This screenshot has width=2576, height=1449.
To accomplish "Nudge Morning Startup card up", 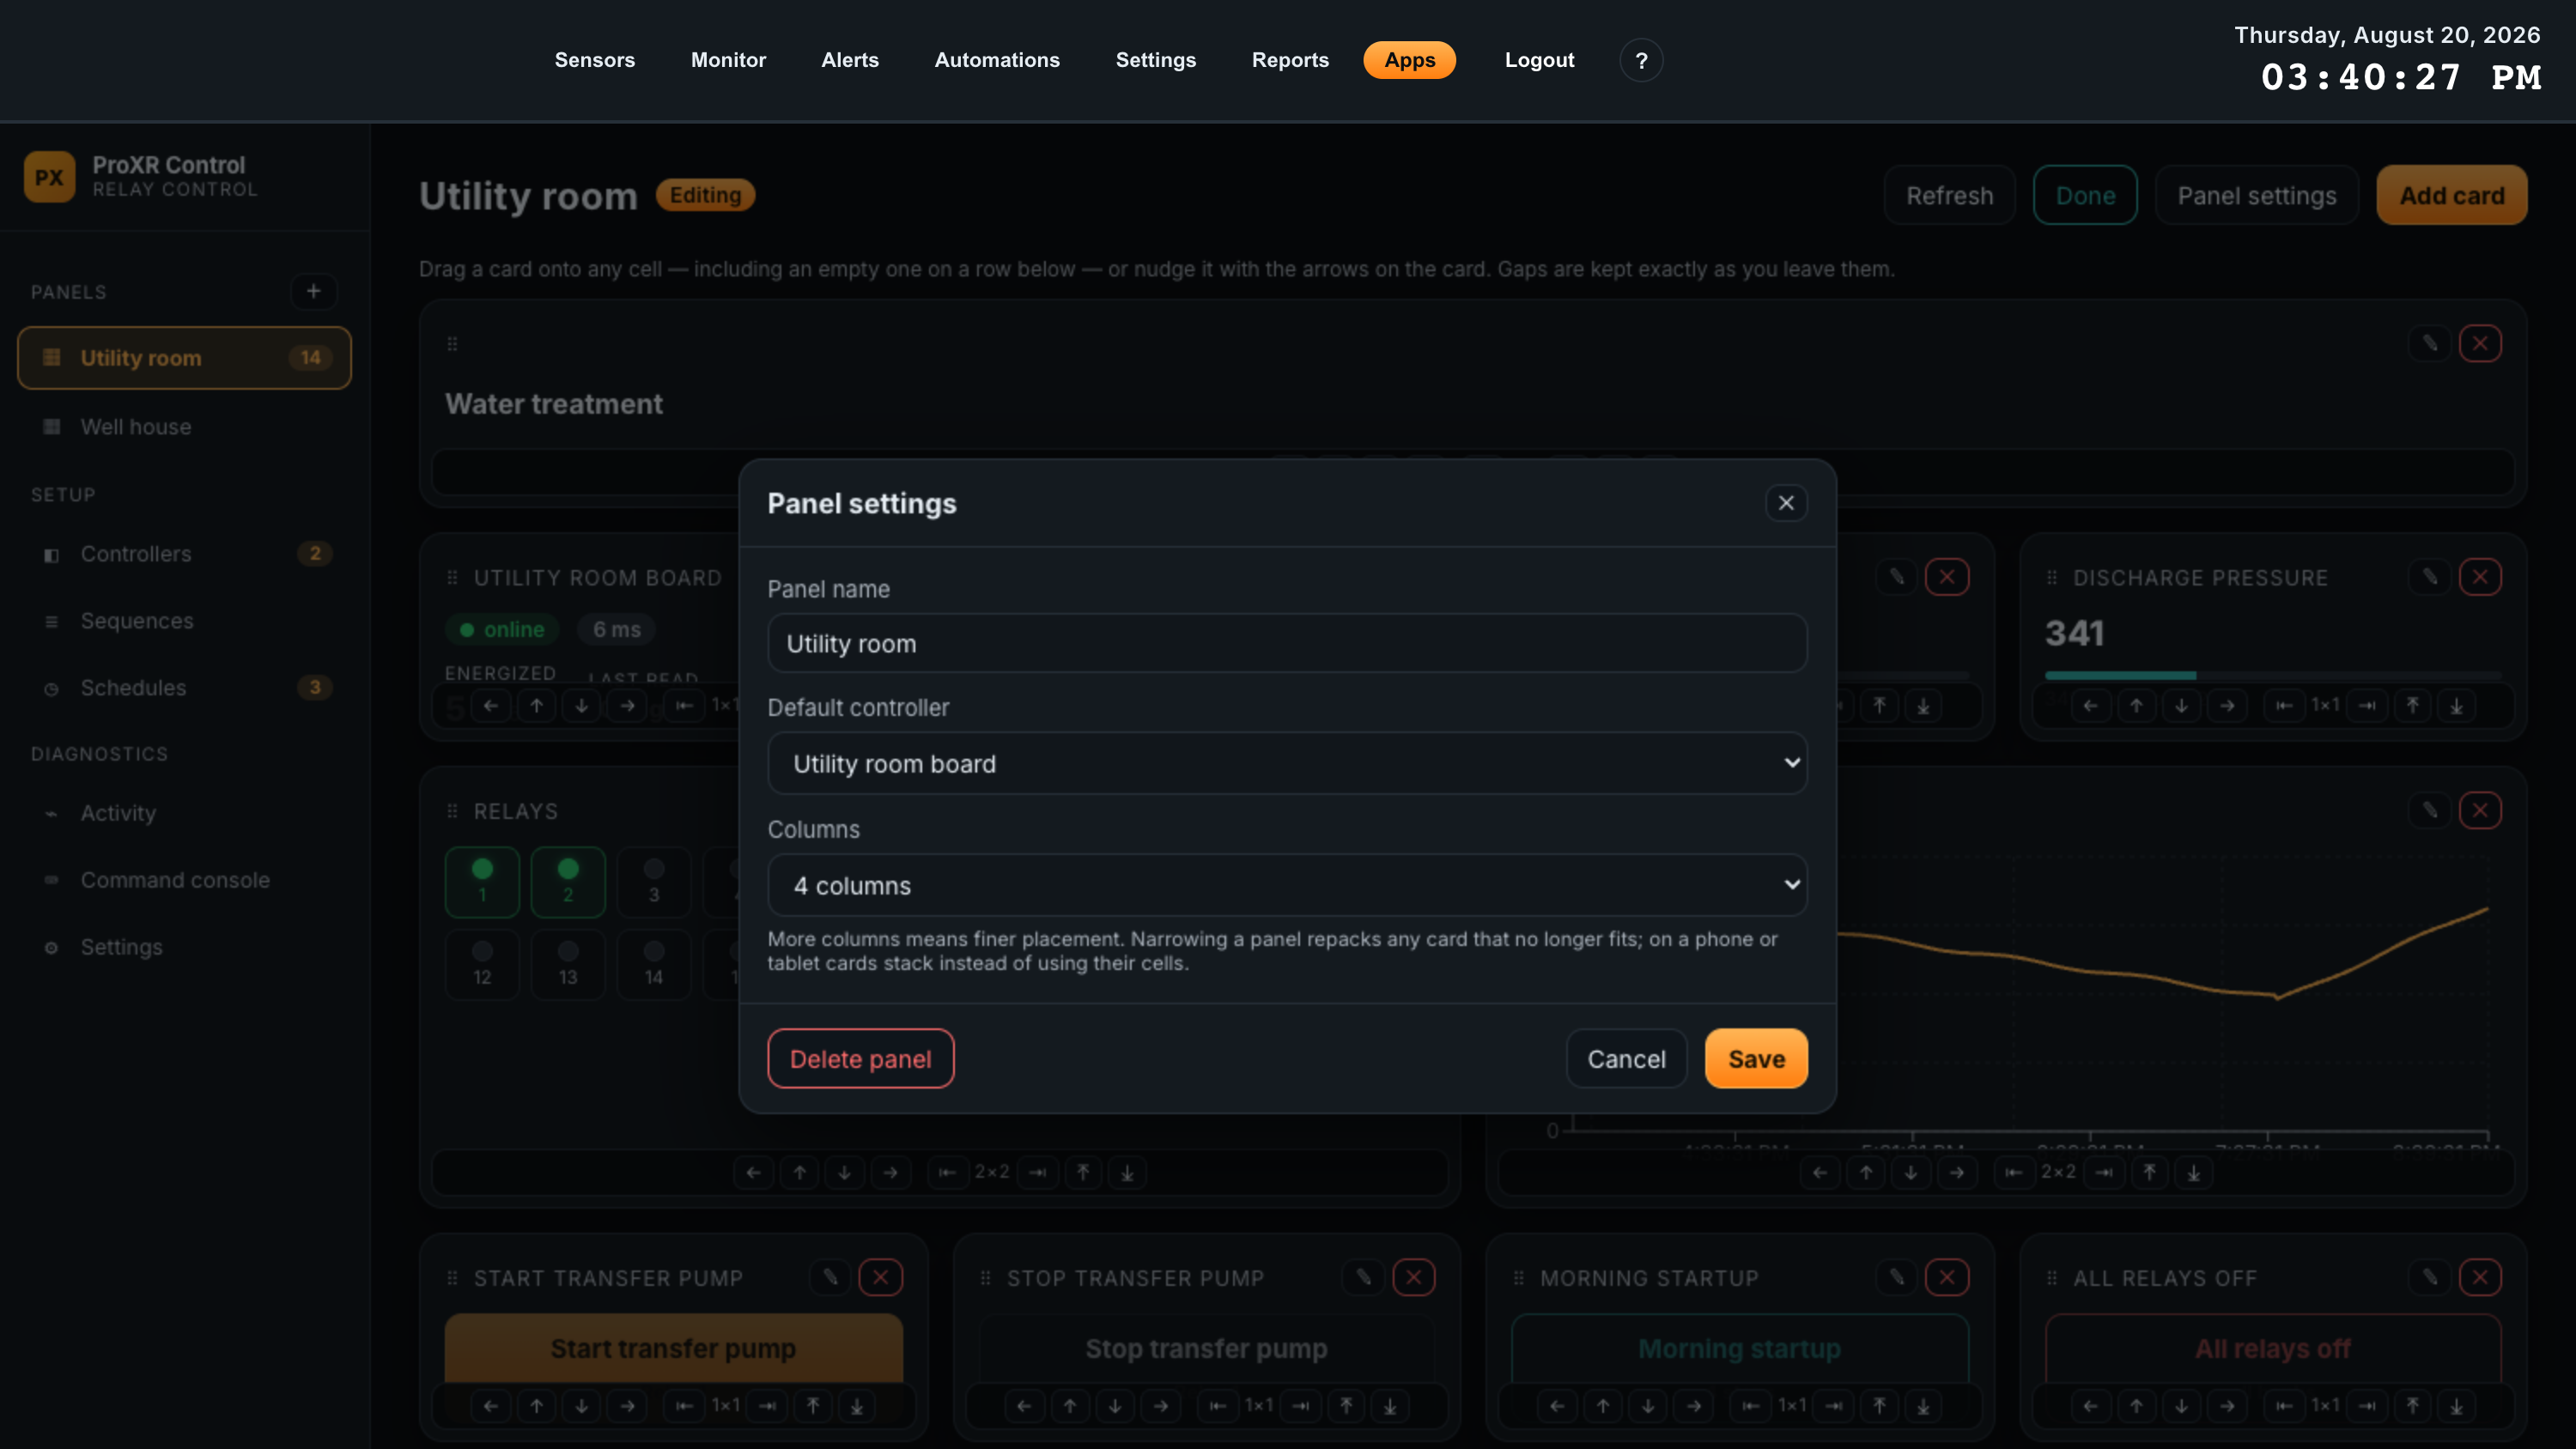I will 1603,1406.
